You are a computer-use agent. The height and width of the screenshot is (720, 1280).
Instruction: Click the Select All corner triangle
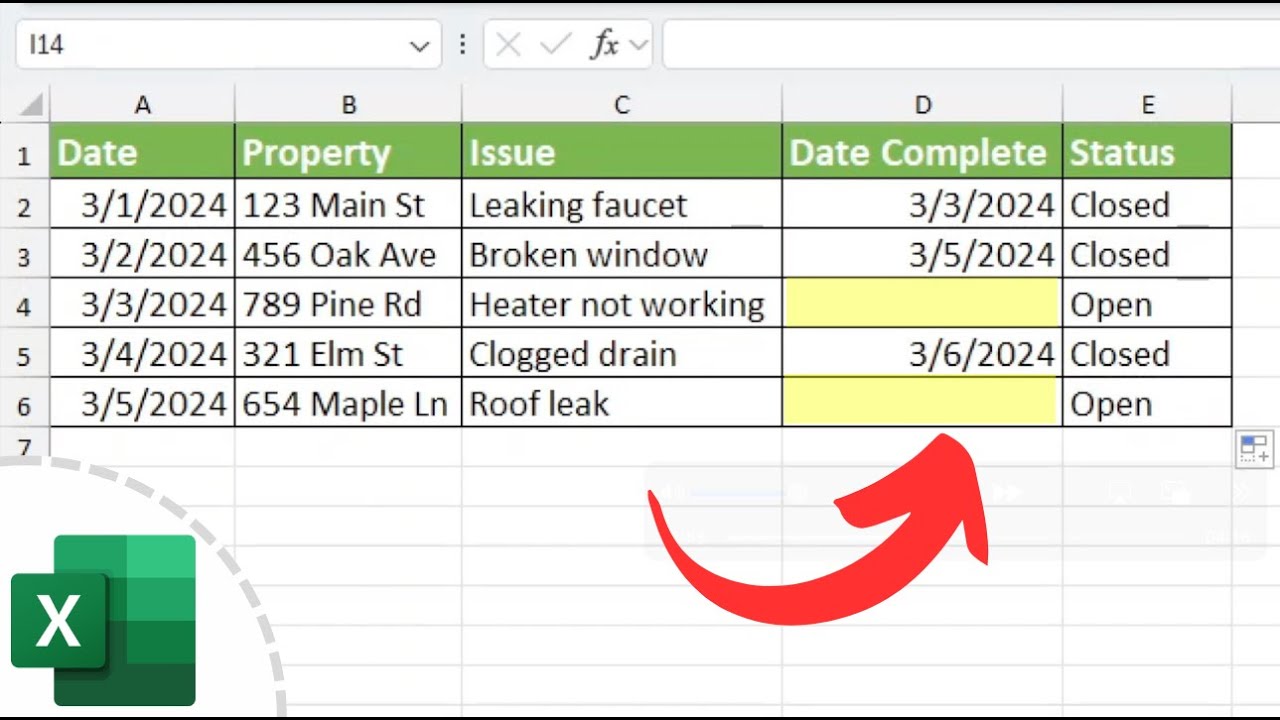pos(30,104)
